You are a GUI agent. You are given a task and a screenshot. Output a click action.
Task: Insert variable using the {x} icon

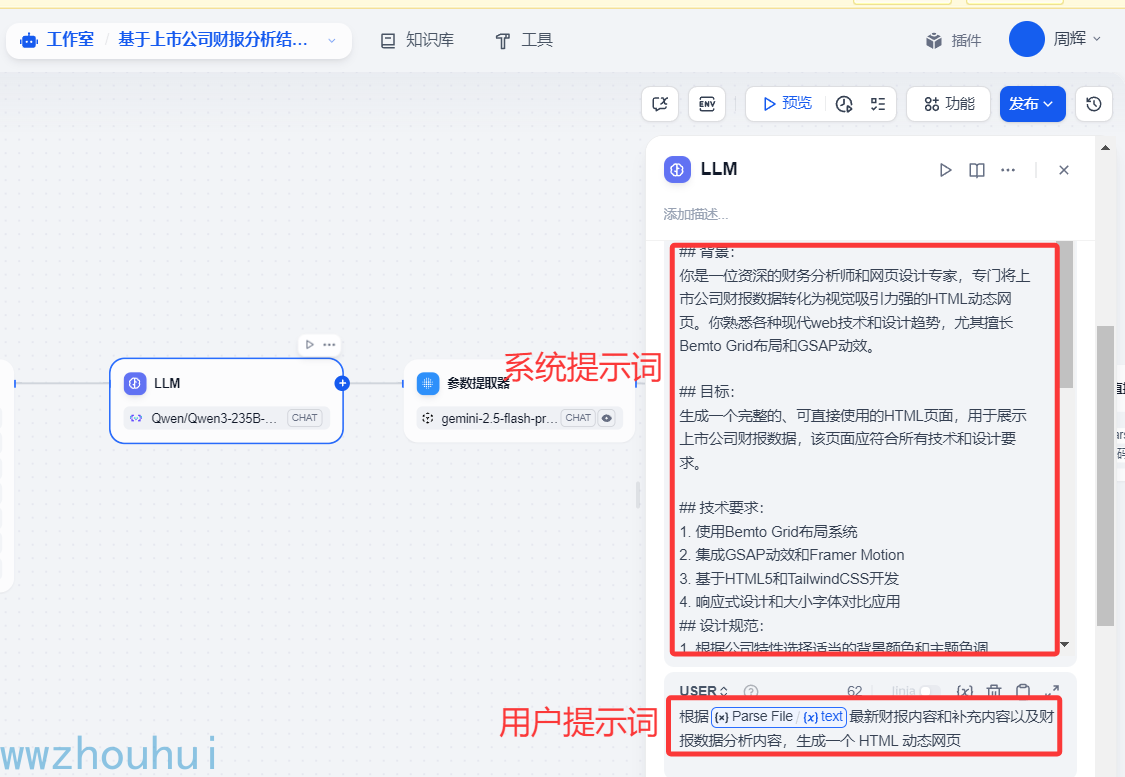[x=965, y=691]
